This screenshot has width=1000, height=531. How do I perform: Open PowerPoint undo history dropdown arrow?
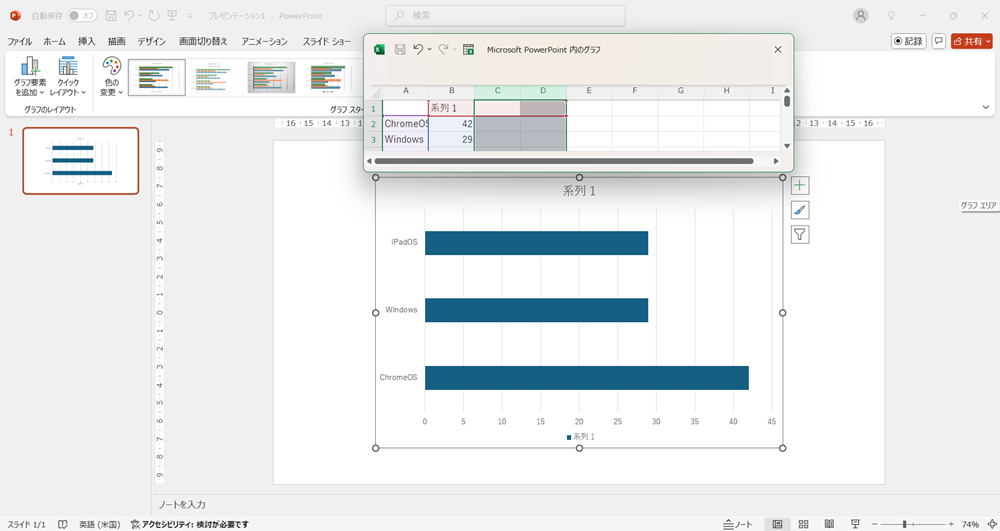coord(140,15)
